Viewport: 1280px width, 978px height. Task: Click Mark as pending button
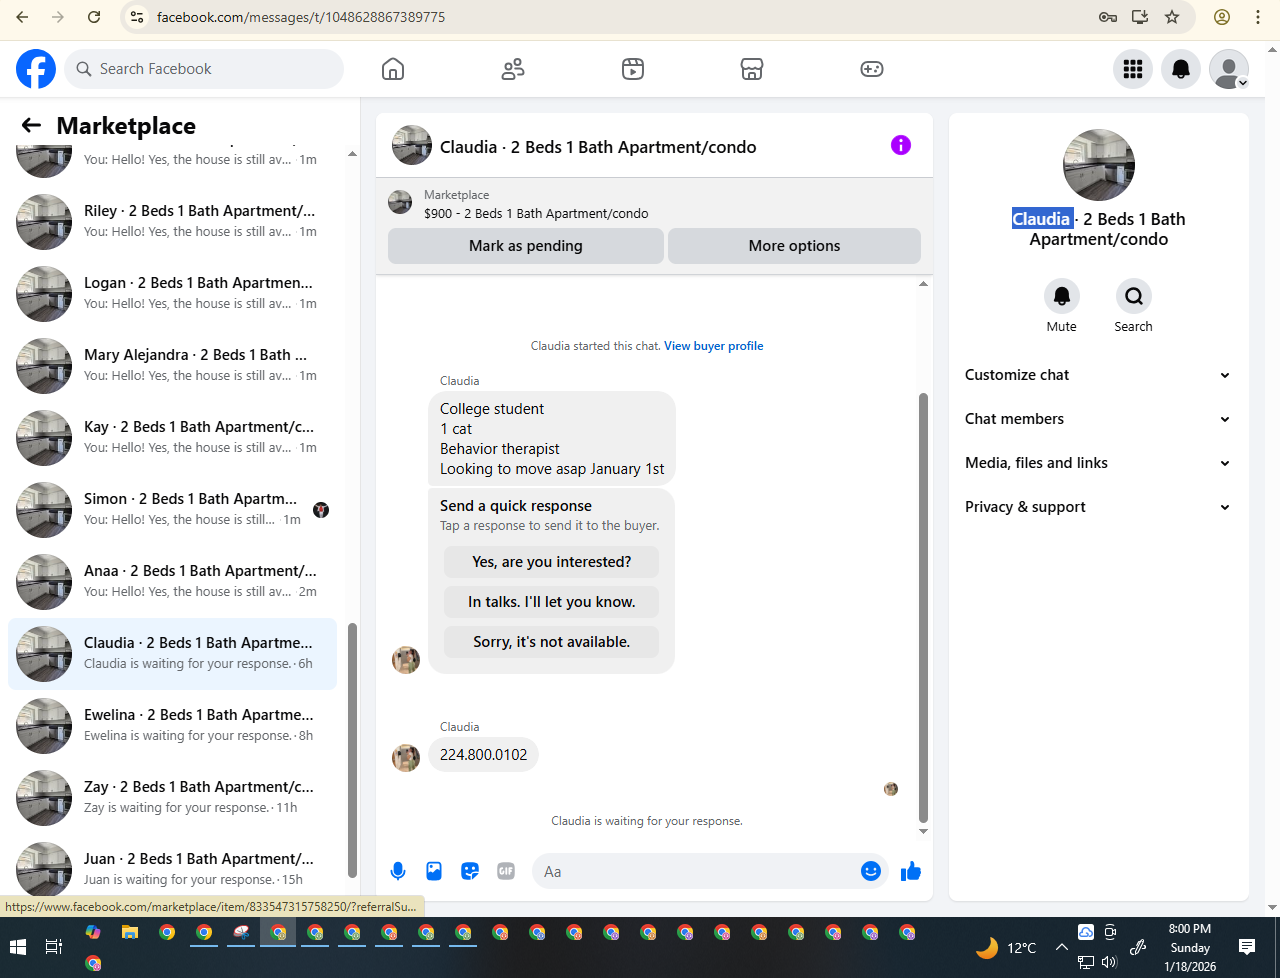click(526, 246)
